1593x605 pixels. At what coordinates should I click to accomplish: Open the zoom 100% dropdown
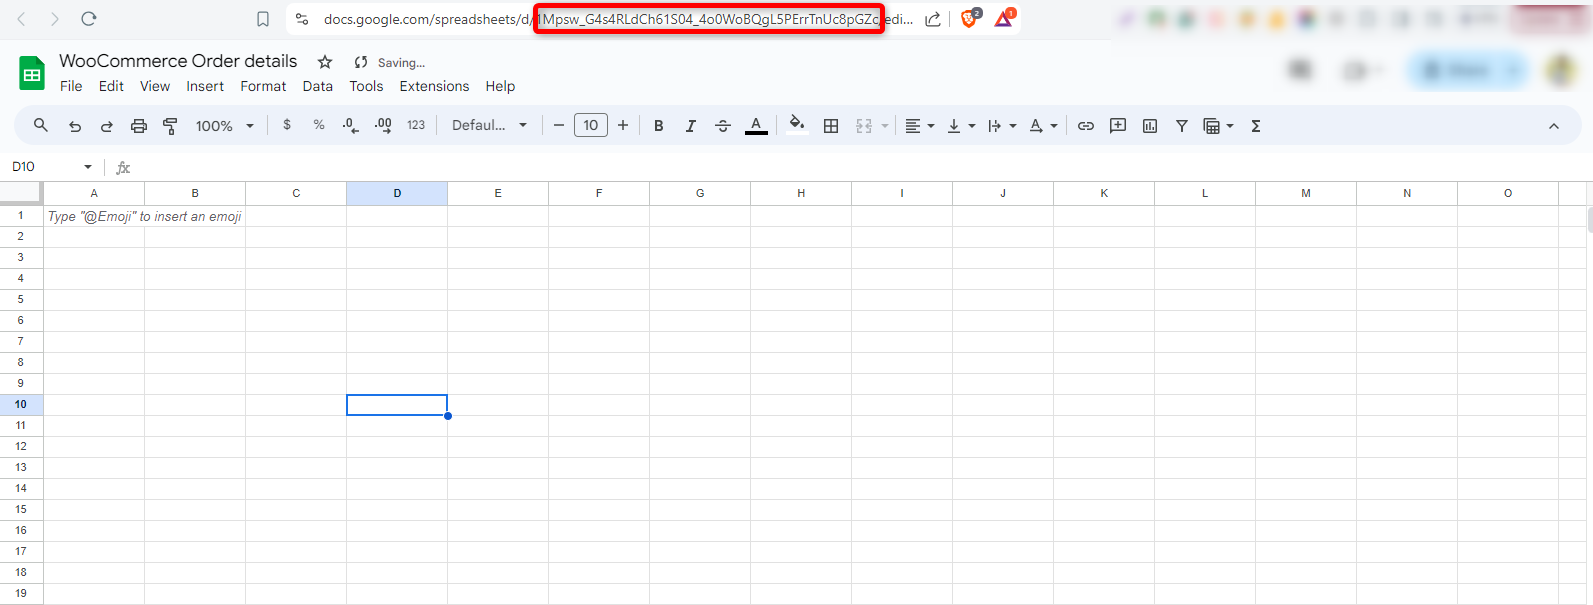pos(224,125)
